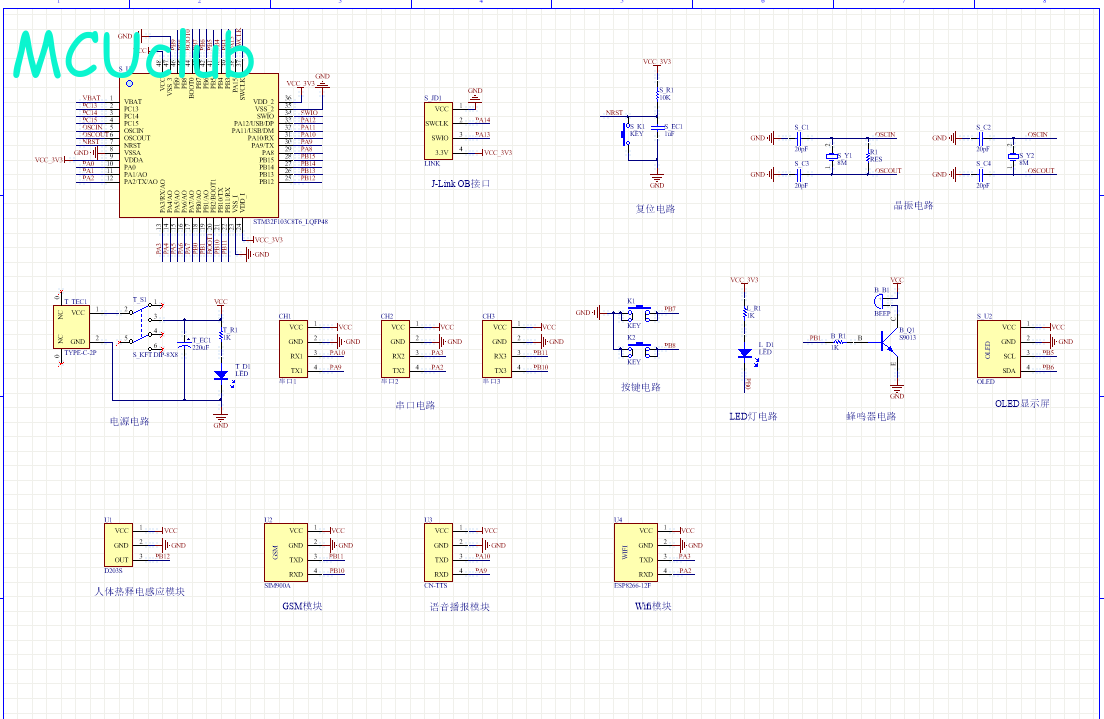Screen dimensions: 1104x719
Task: Click the S_C3 20pF capacitor
Action: 800,174
